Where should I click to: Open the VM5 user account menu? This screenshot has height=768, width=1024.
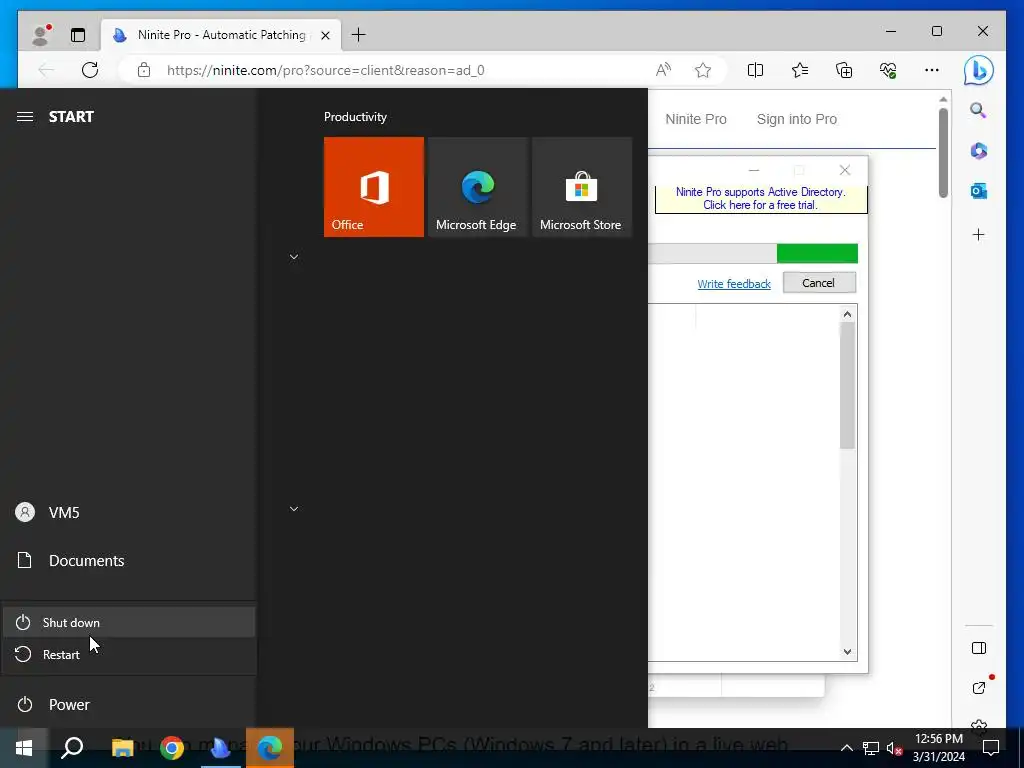tap(129, 512)
